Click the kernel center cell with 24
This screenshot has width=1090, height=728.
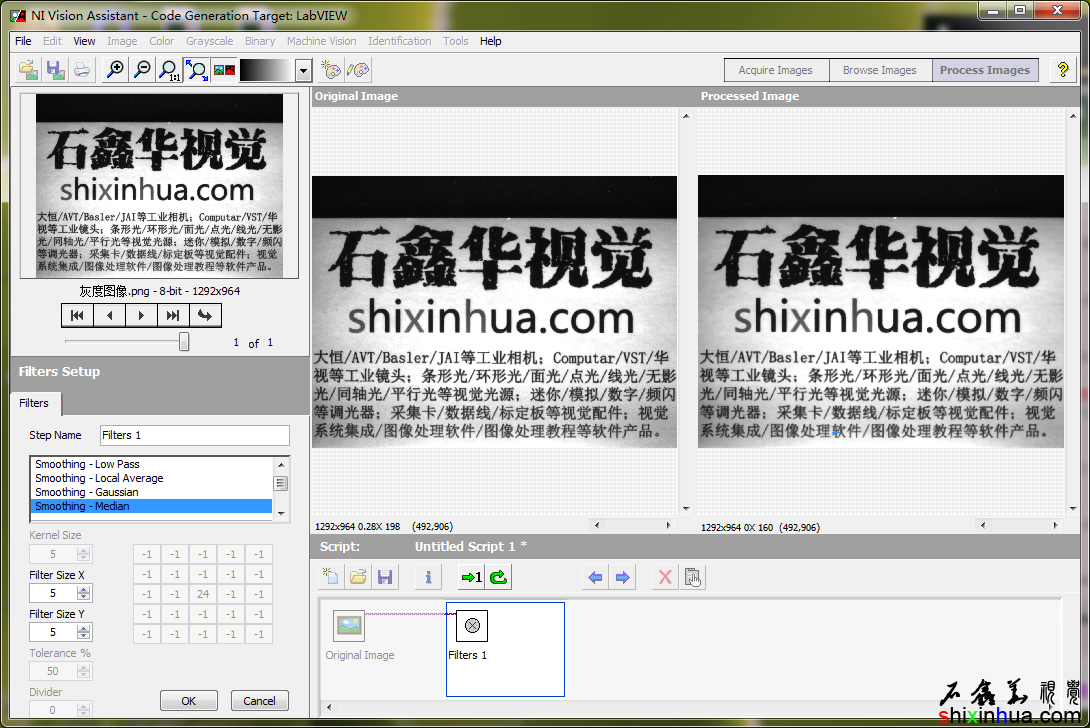click(203, 594)
